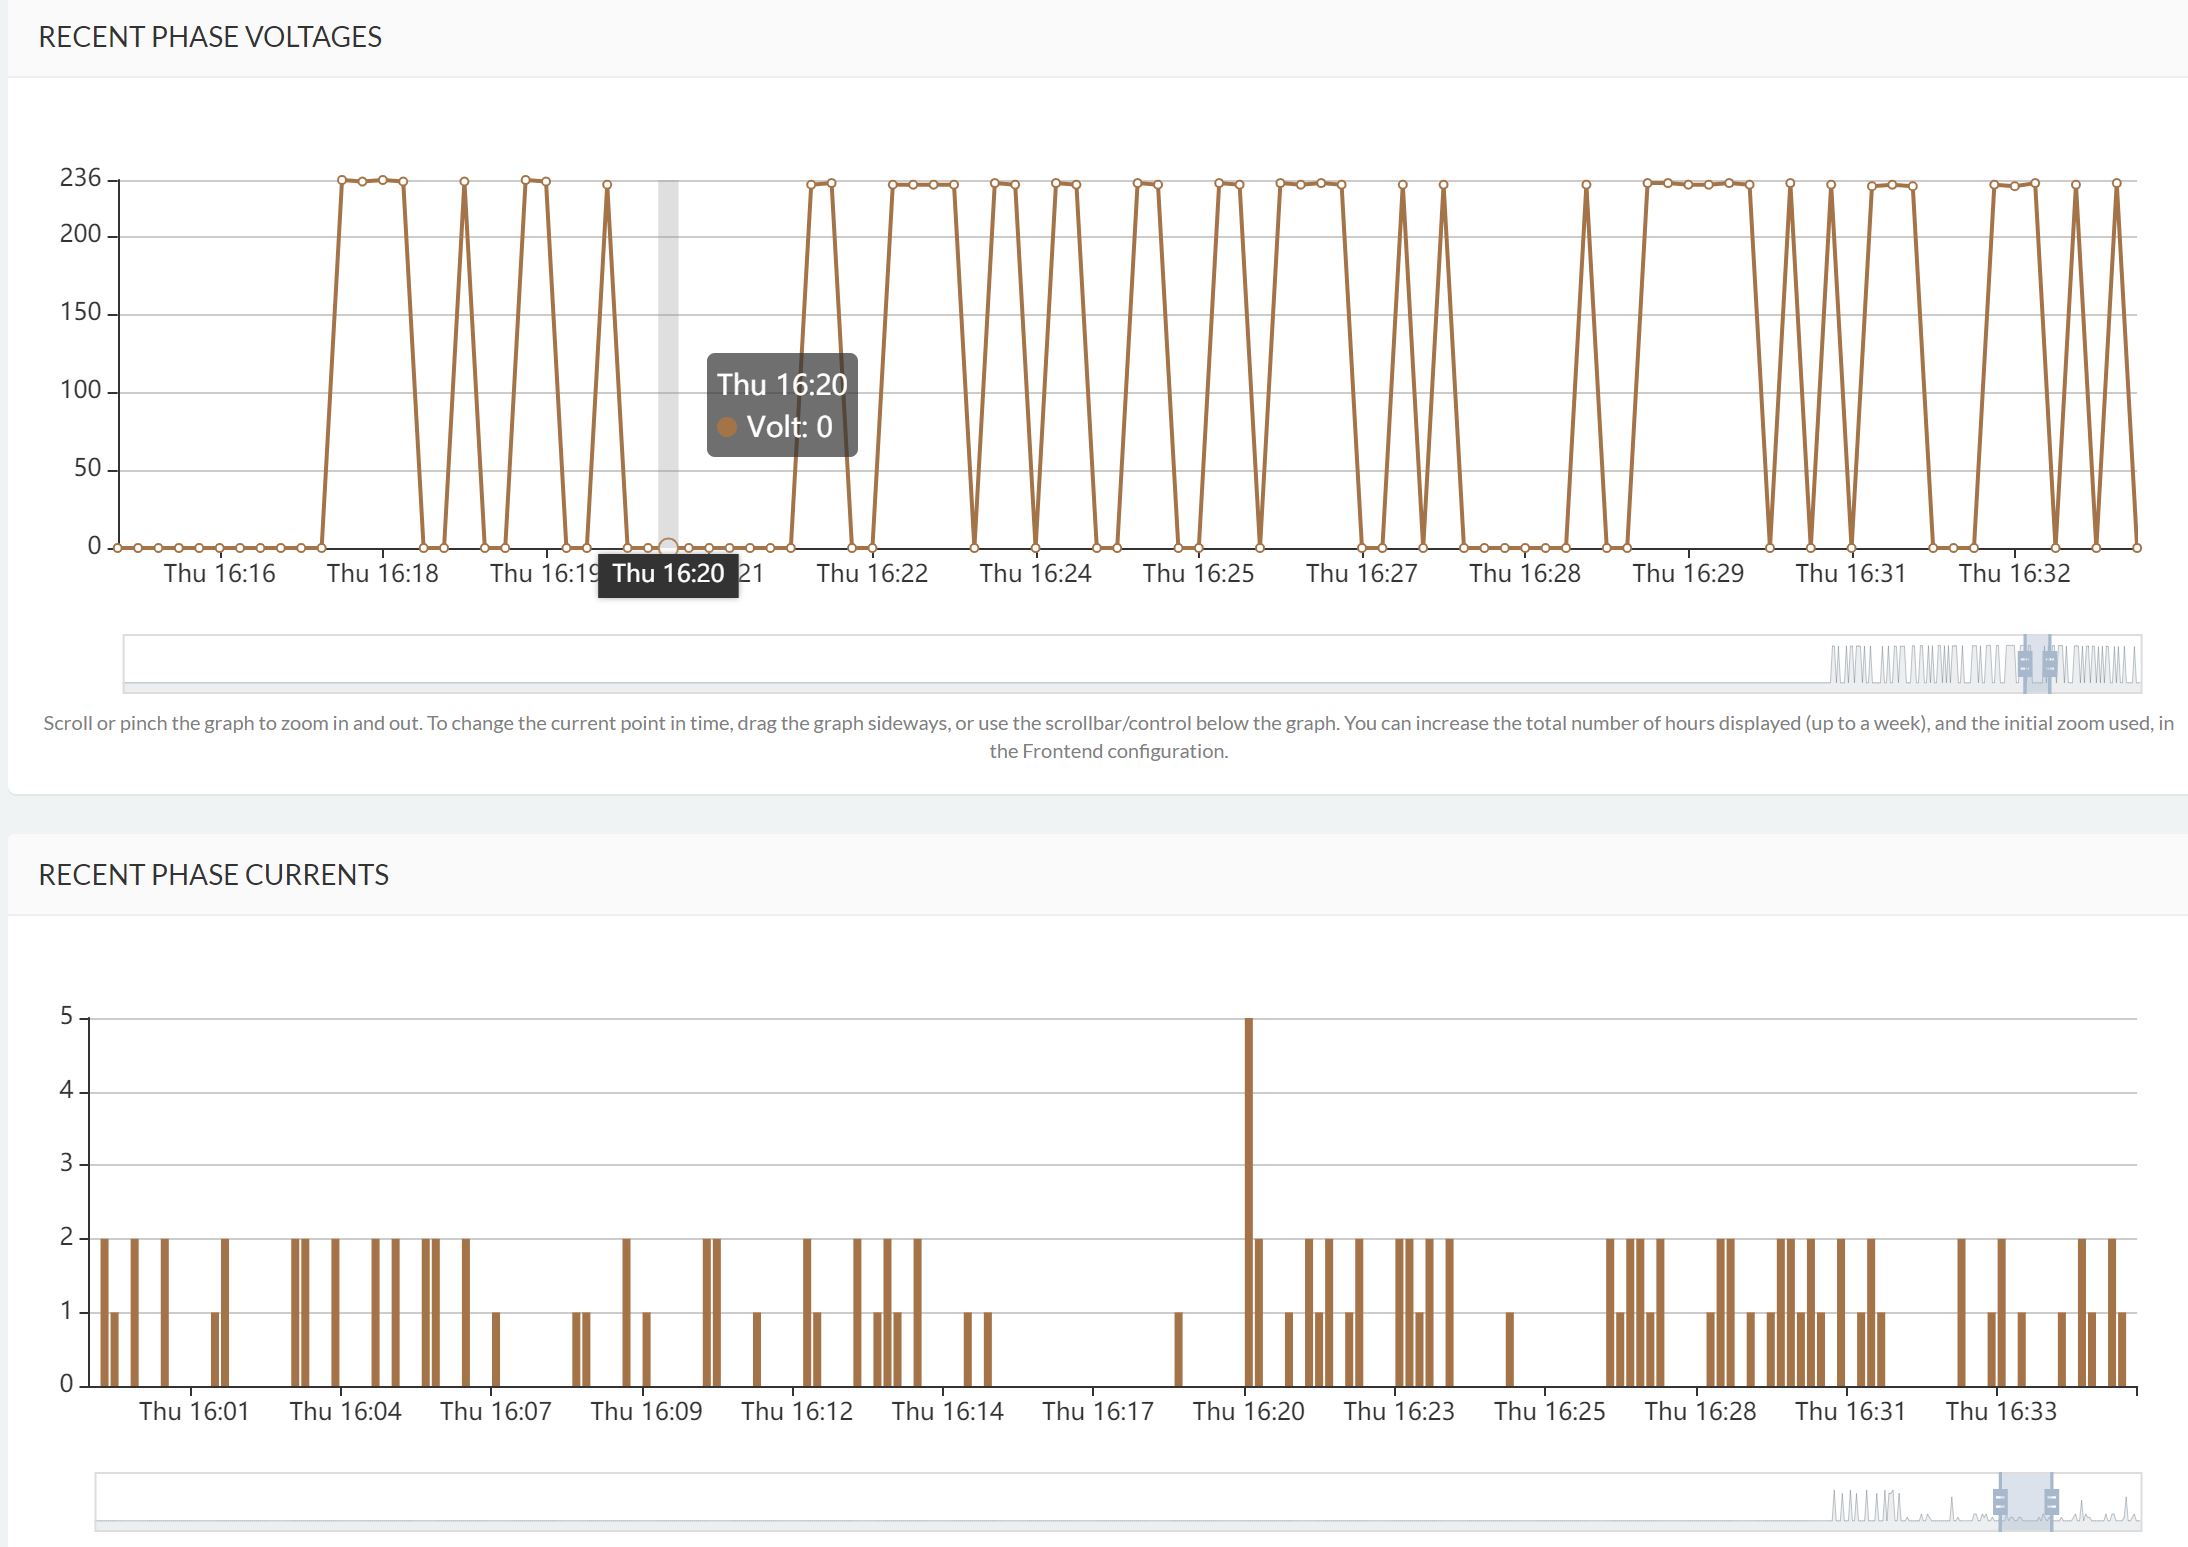
Task: Select the highlighted Thu 16:20 data point
Action: (666, 546)
